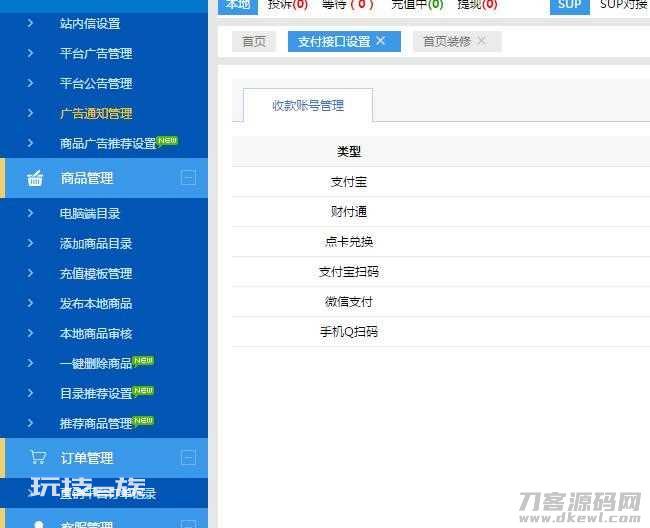Click chevron arrow next to 充值模板管理

(x=30, y=273)
